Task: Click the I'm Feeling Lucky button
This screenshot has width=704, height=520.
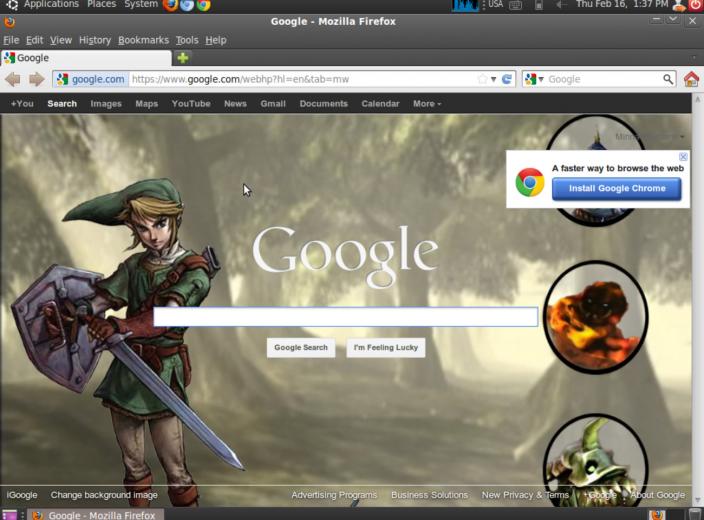Action: click(x=386, y=348)
